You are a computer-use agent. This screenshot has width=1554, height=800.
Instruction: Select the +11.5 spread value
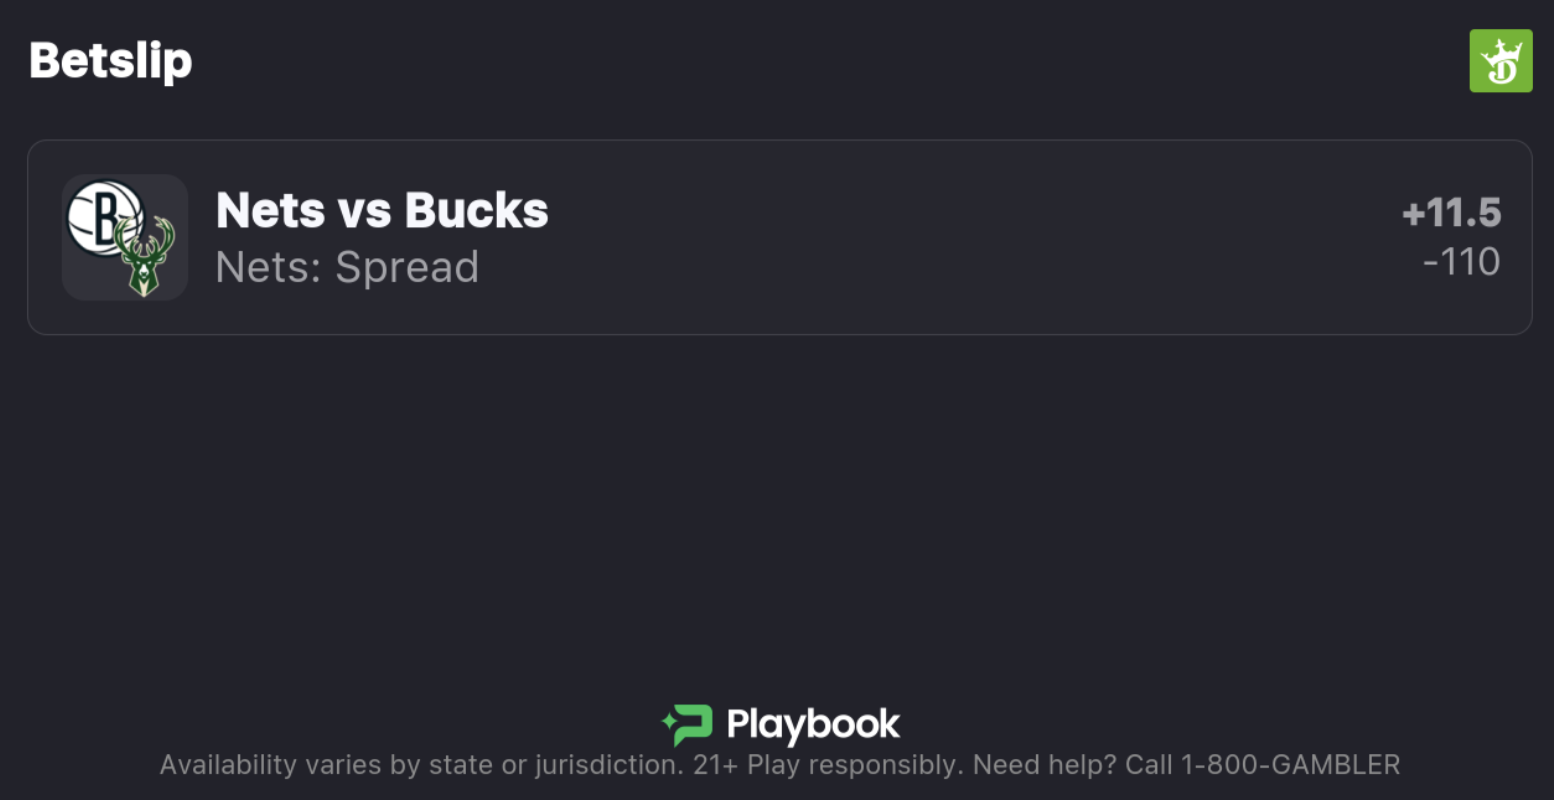click(x=1451, y=213)
